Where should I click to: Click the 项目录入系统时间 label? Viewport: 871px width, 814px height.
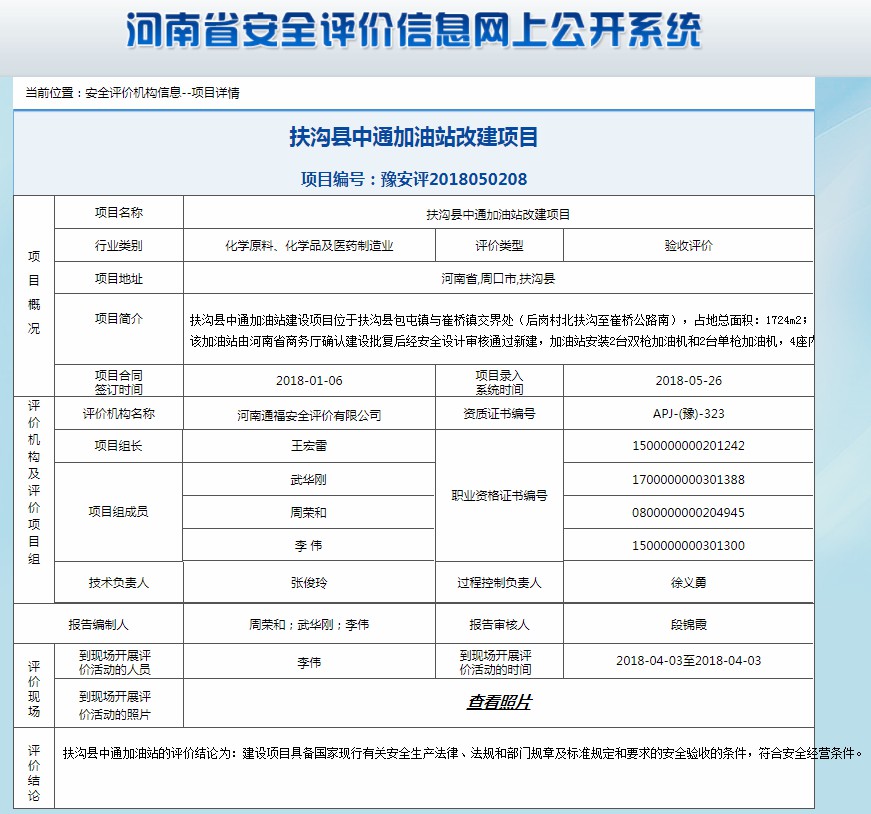[x=499, y=382]
